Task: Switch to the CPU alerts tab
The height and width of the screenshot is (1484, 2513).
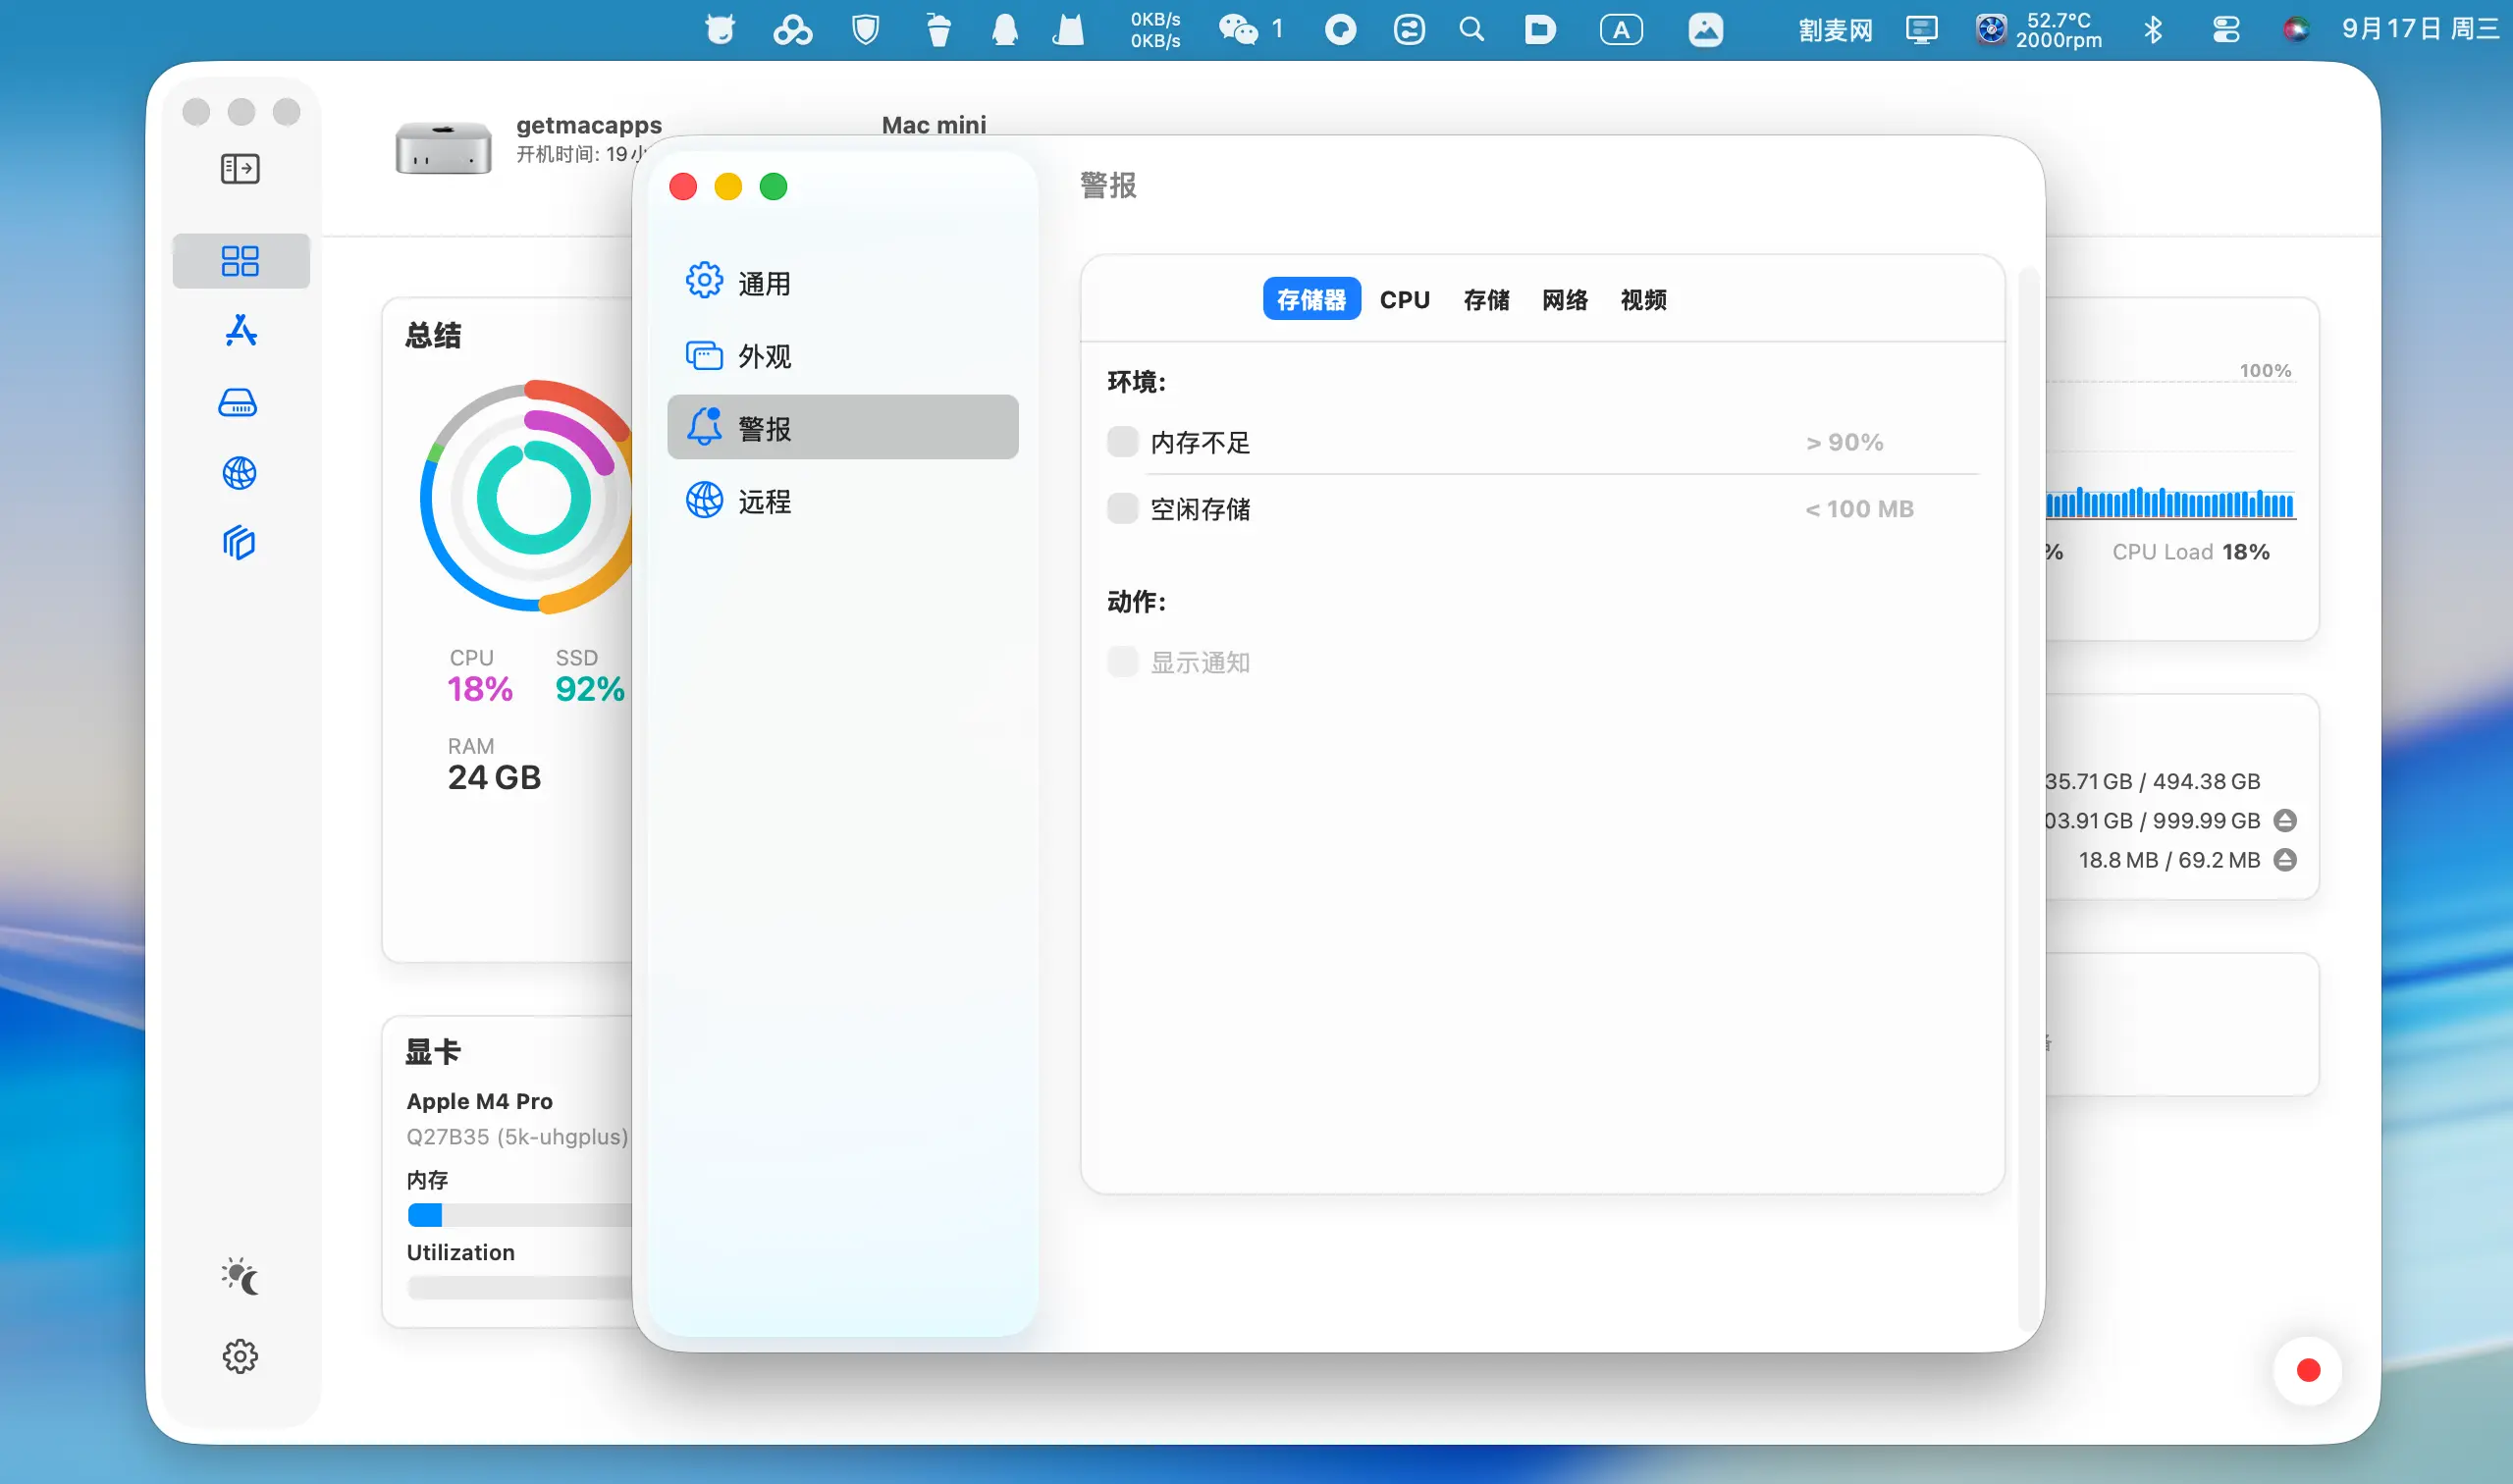Action: 1404,300
